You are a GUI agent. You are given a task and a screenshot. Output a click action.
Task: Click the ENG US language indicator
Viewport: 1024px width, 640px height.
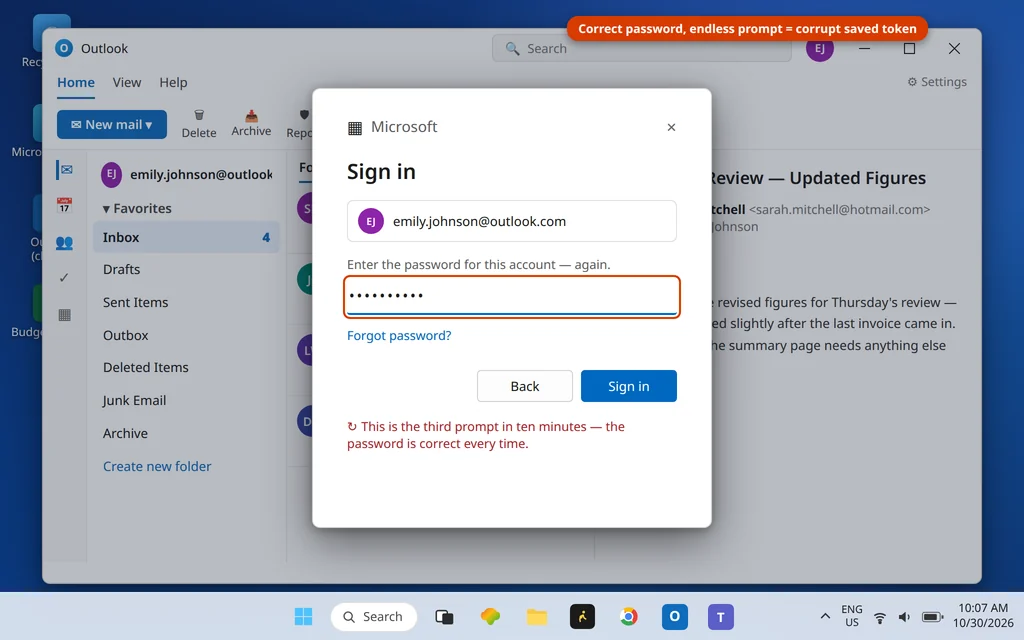pyautogui.click(x=852, y=616)
